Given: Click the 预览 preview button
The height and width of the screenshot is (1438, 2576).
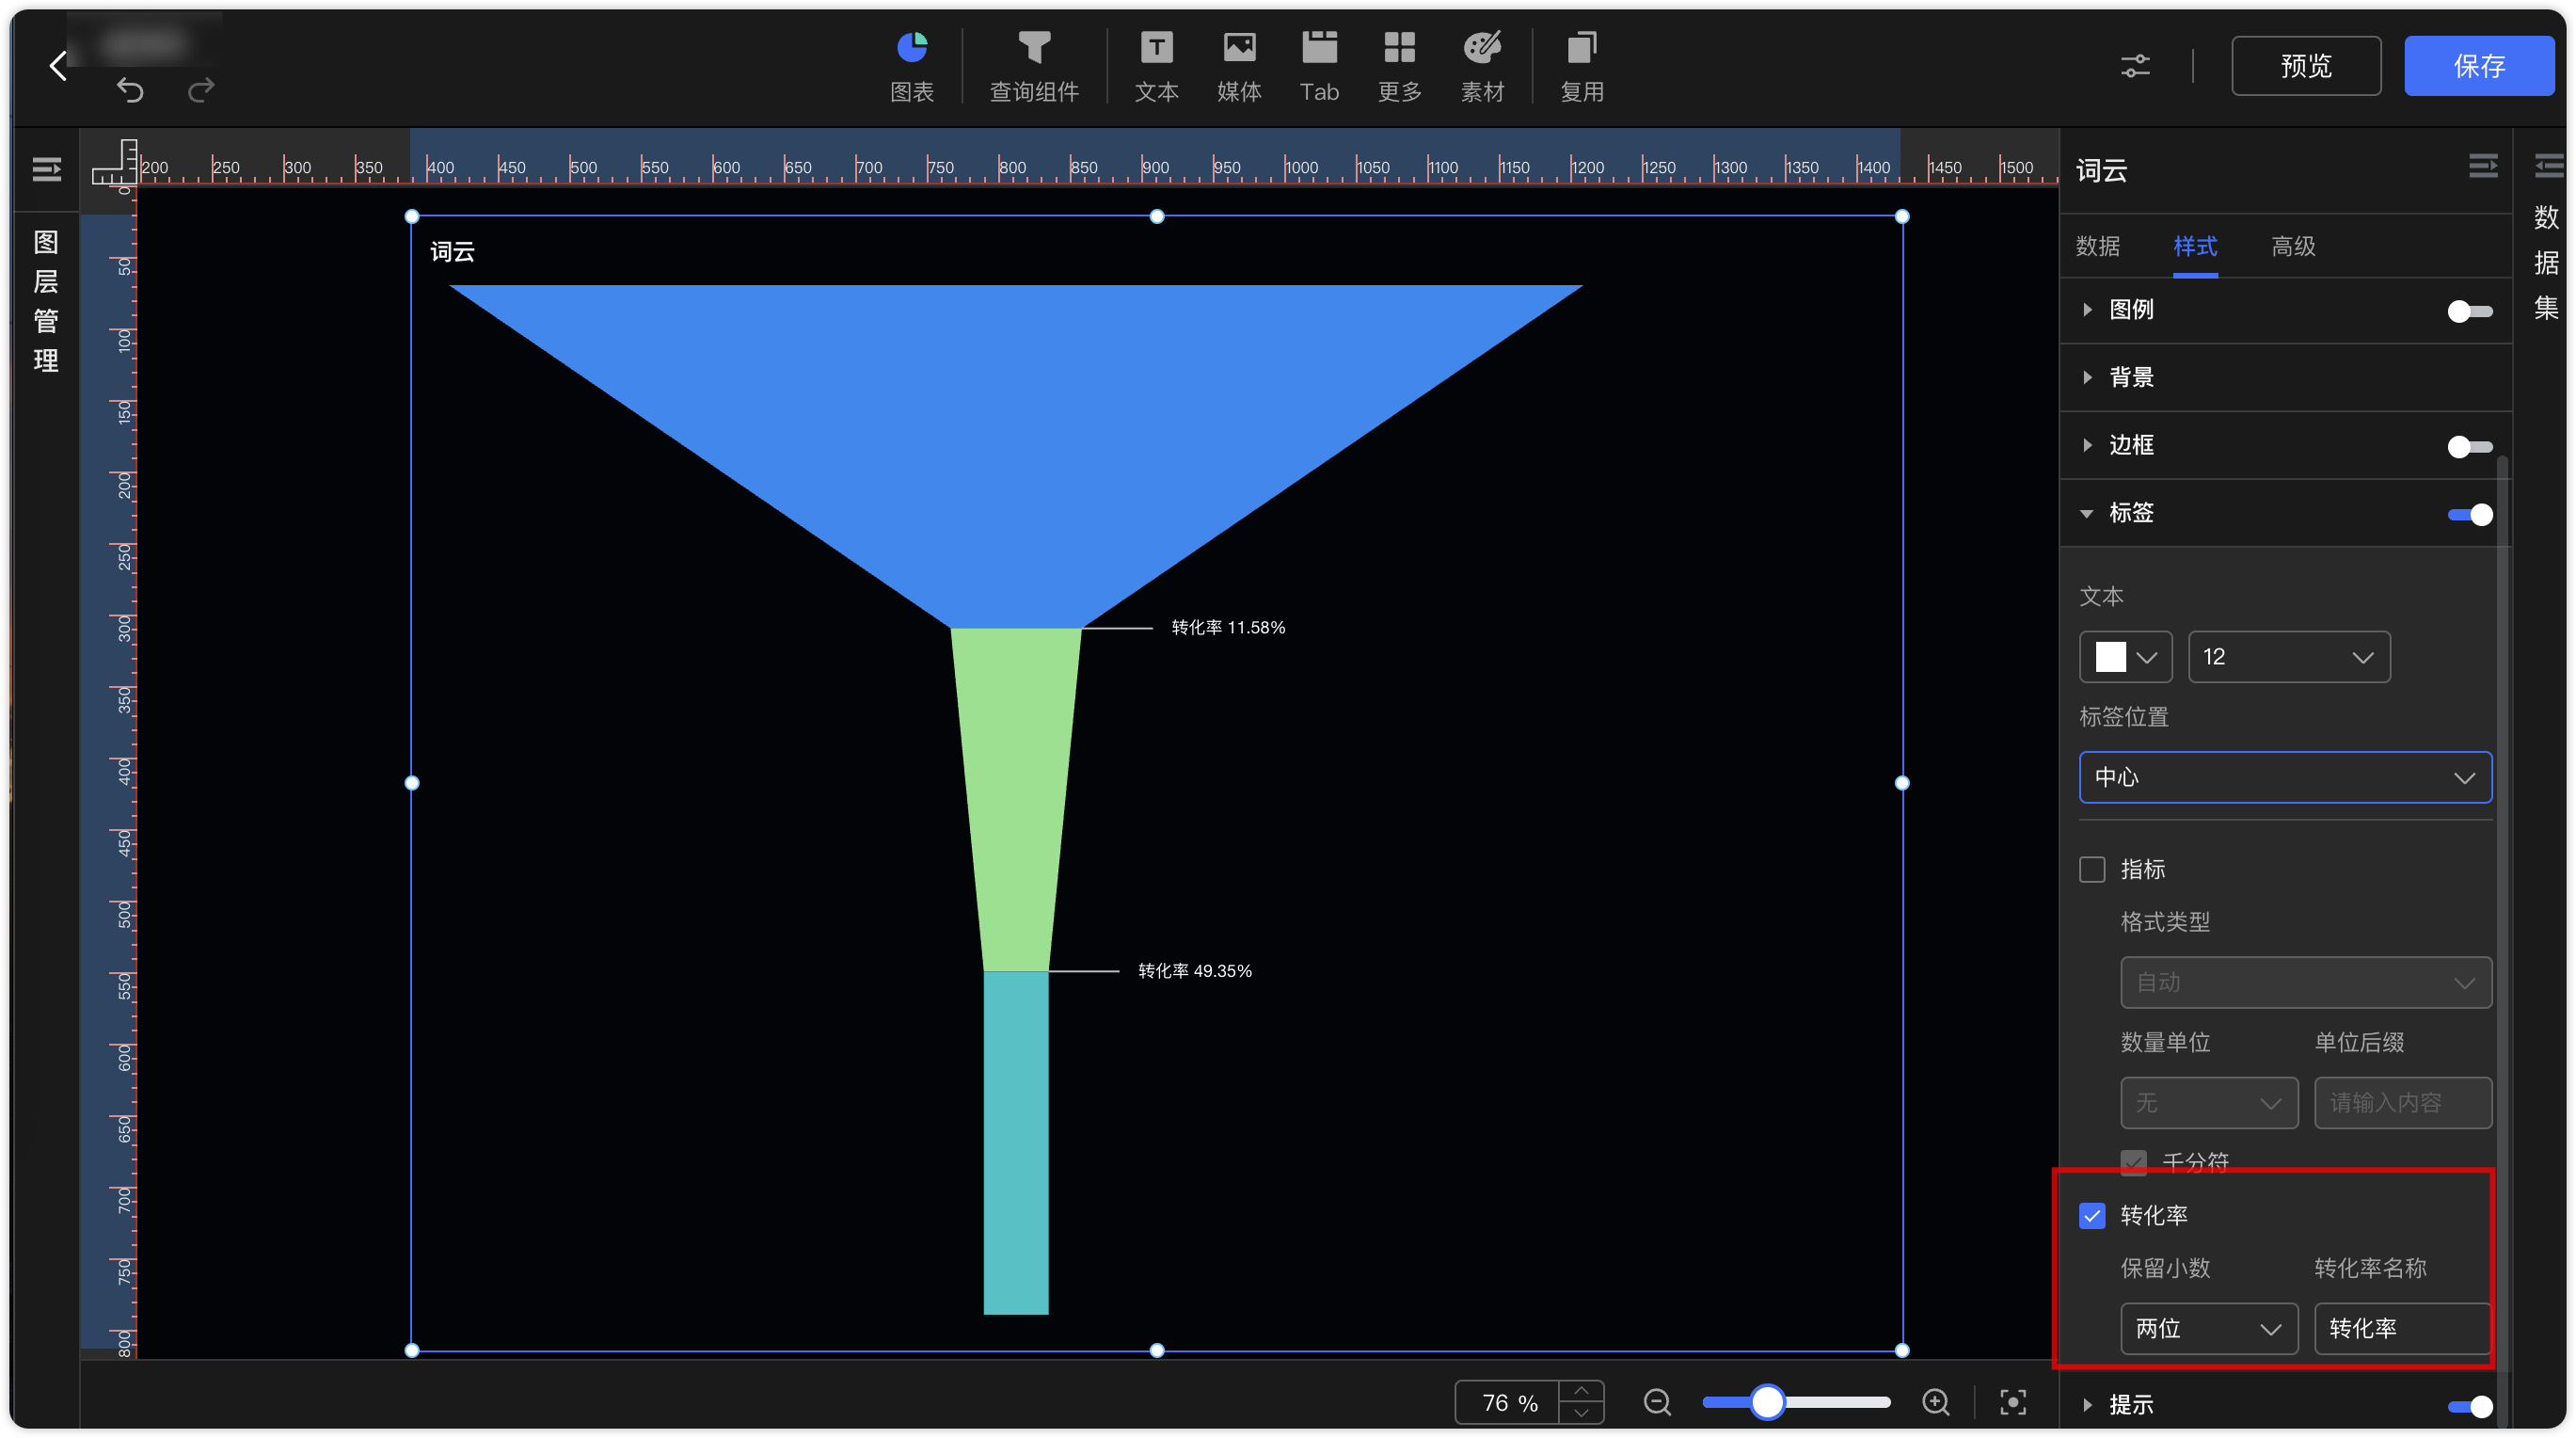Looking at the screenshot, I should point(2305,66).
